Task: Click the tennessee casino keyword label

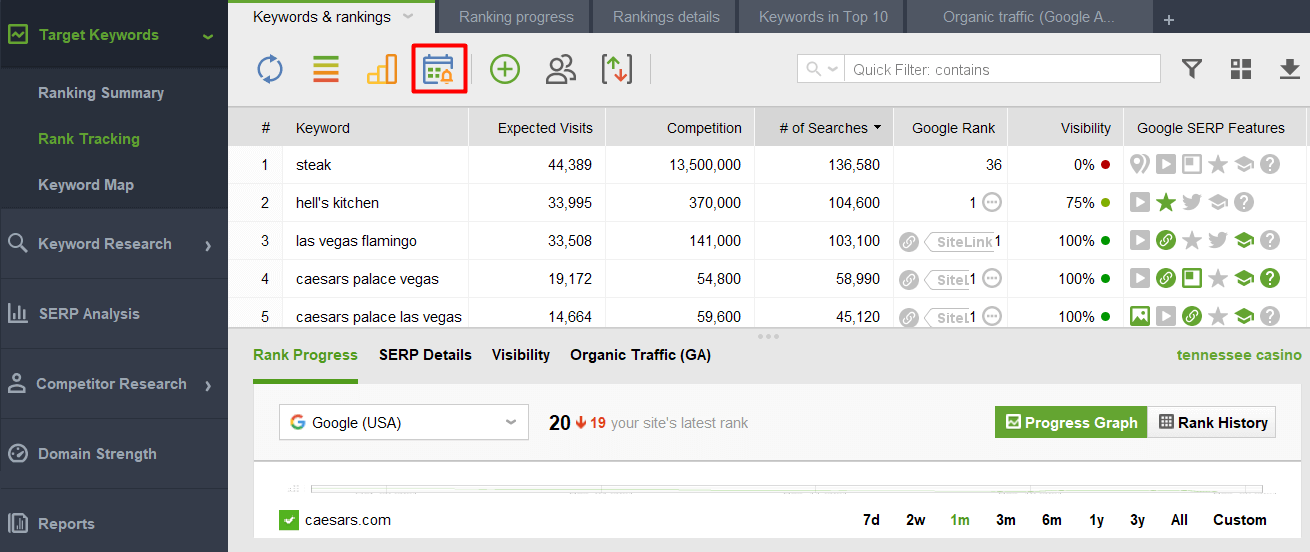Action: (x=1239, y=355)
